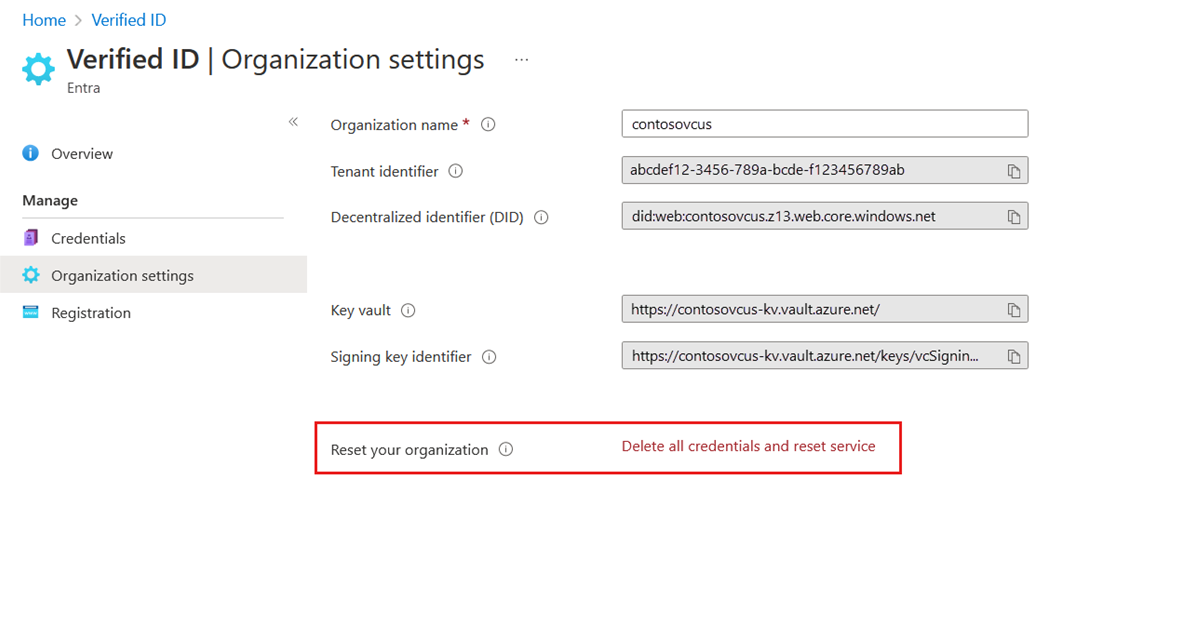The height and width of the screenshot is (641, 1198).
Task: Click Delete all credentials and reset service
Action: pos(748,446)
